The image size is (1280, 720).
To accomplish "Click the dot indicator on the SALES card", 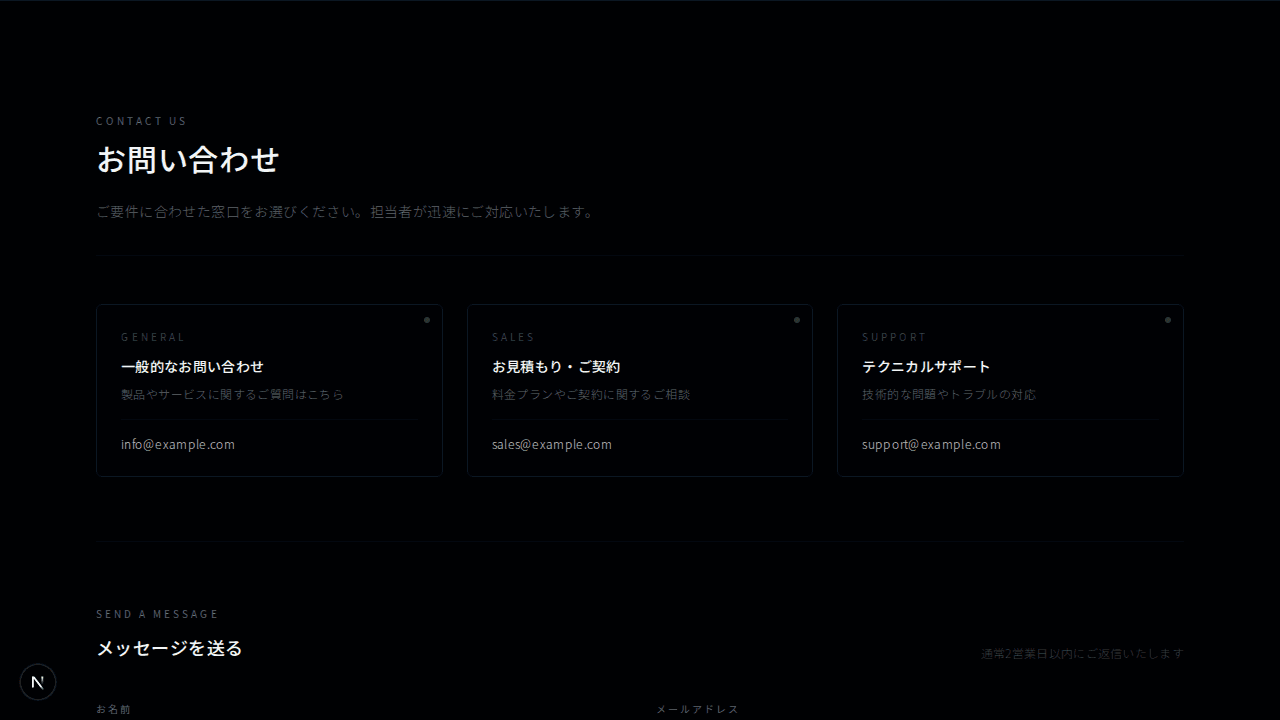I will point(797,320).
